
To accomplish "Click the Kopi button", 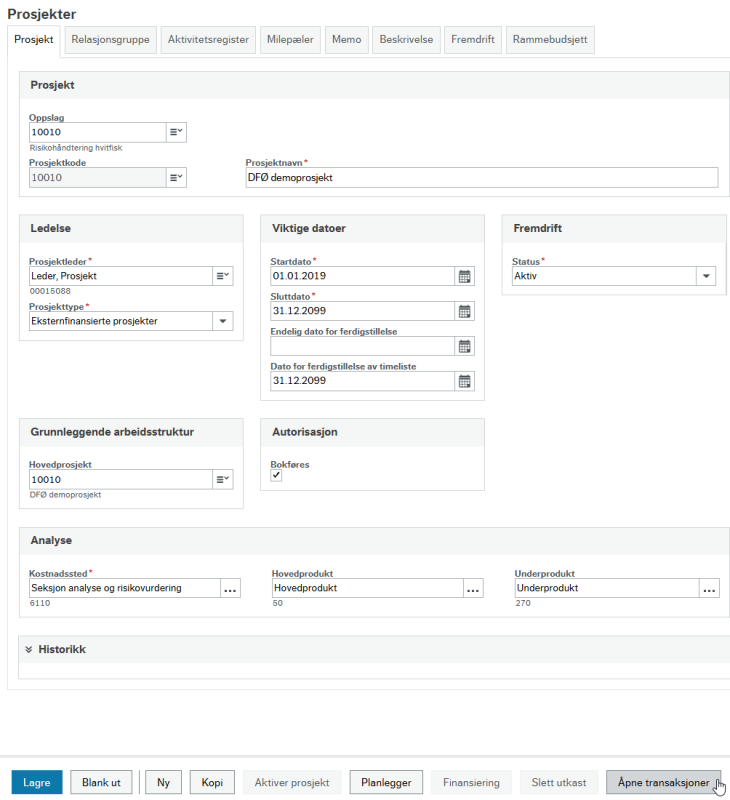I will pos(212,782).
